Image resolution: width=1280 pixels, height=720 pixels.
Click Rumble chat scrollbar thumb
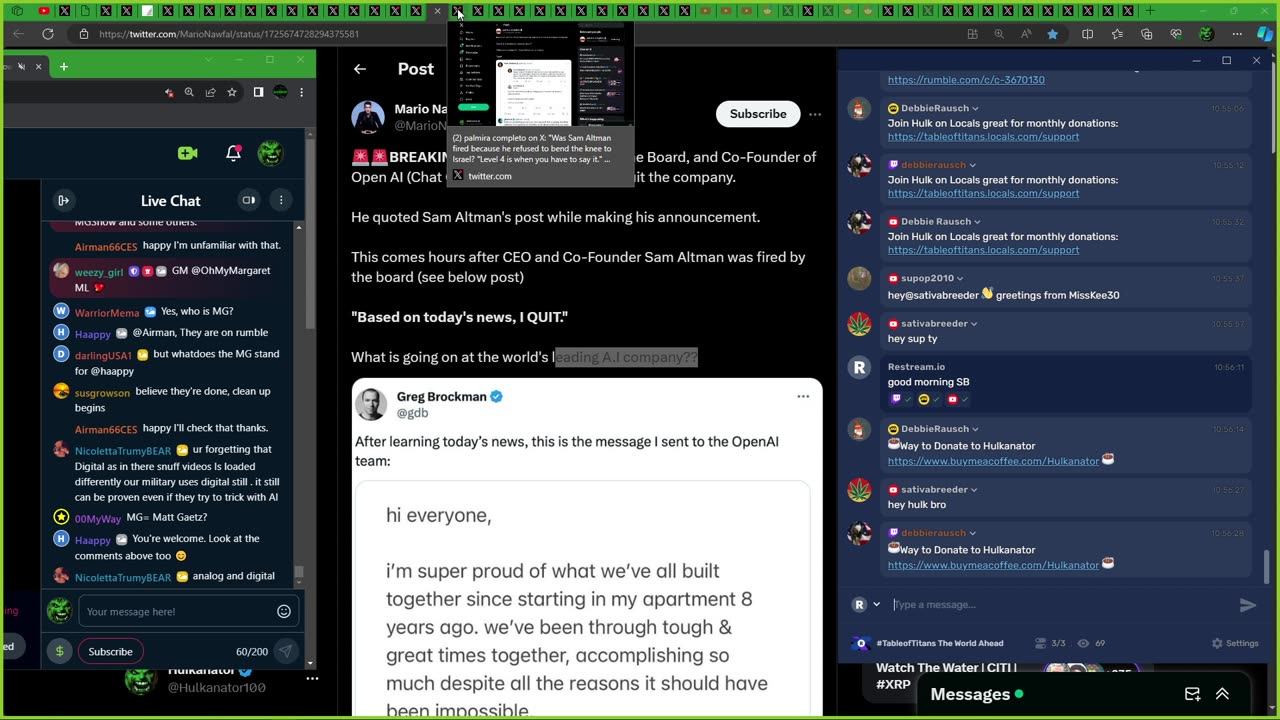[298, 574]
